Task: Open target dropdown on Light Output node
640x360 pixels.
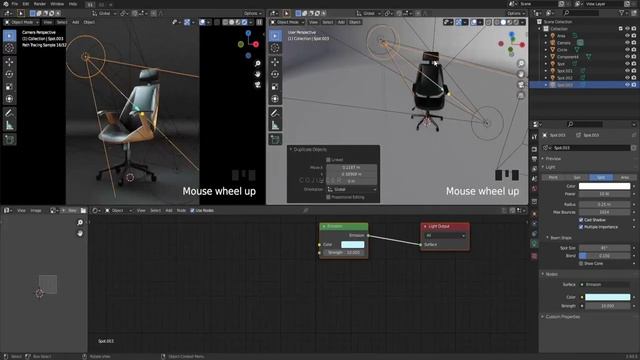Action: (445, 236)
